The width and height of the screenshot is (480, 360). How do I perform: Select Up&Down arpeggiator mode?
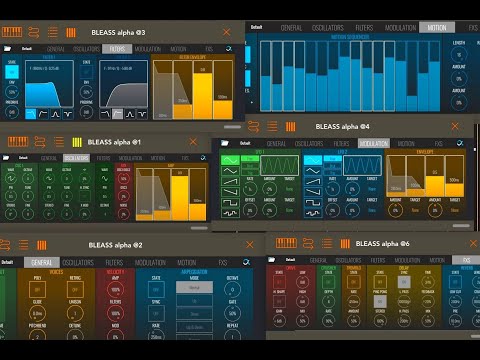[194, 327]
